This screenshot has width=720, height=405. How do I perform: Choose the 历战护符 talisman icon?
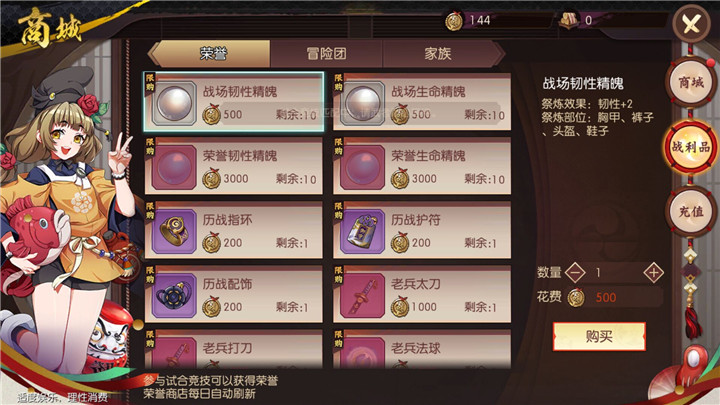(363, 231)
